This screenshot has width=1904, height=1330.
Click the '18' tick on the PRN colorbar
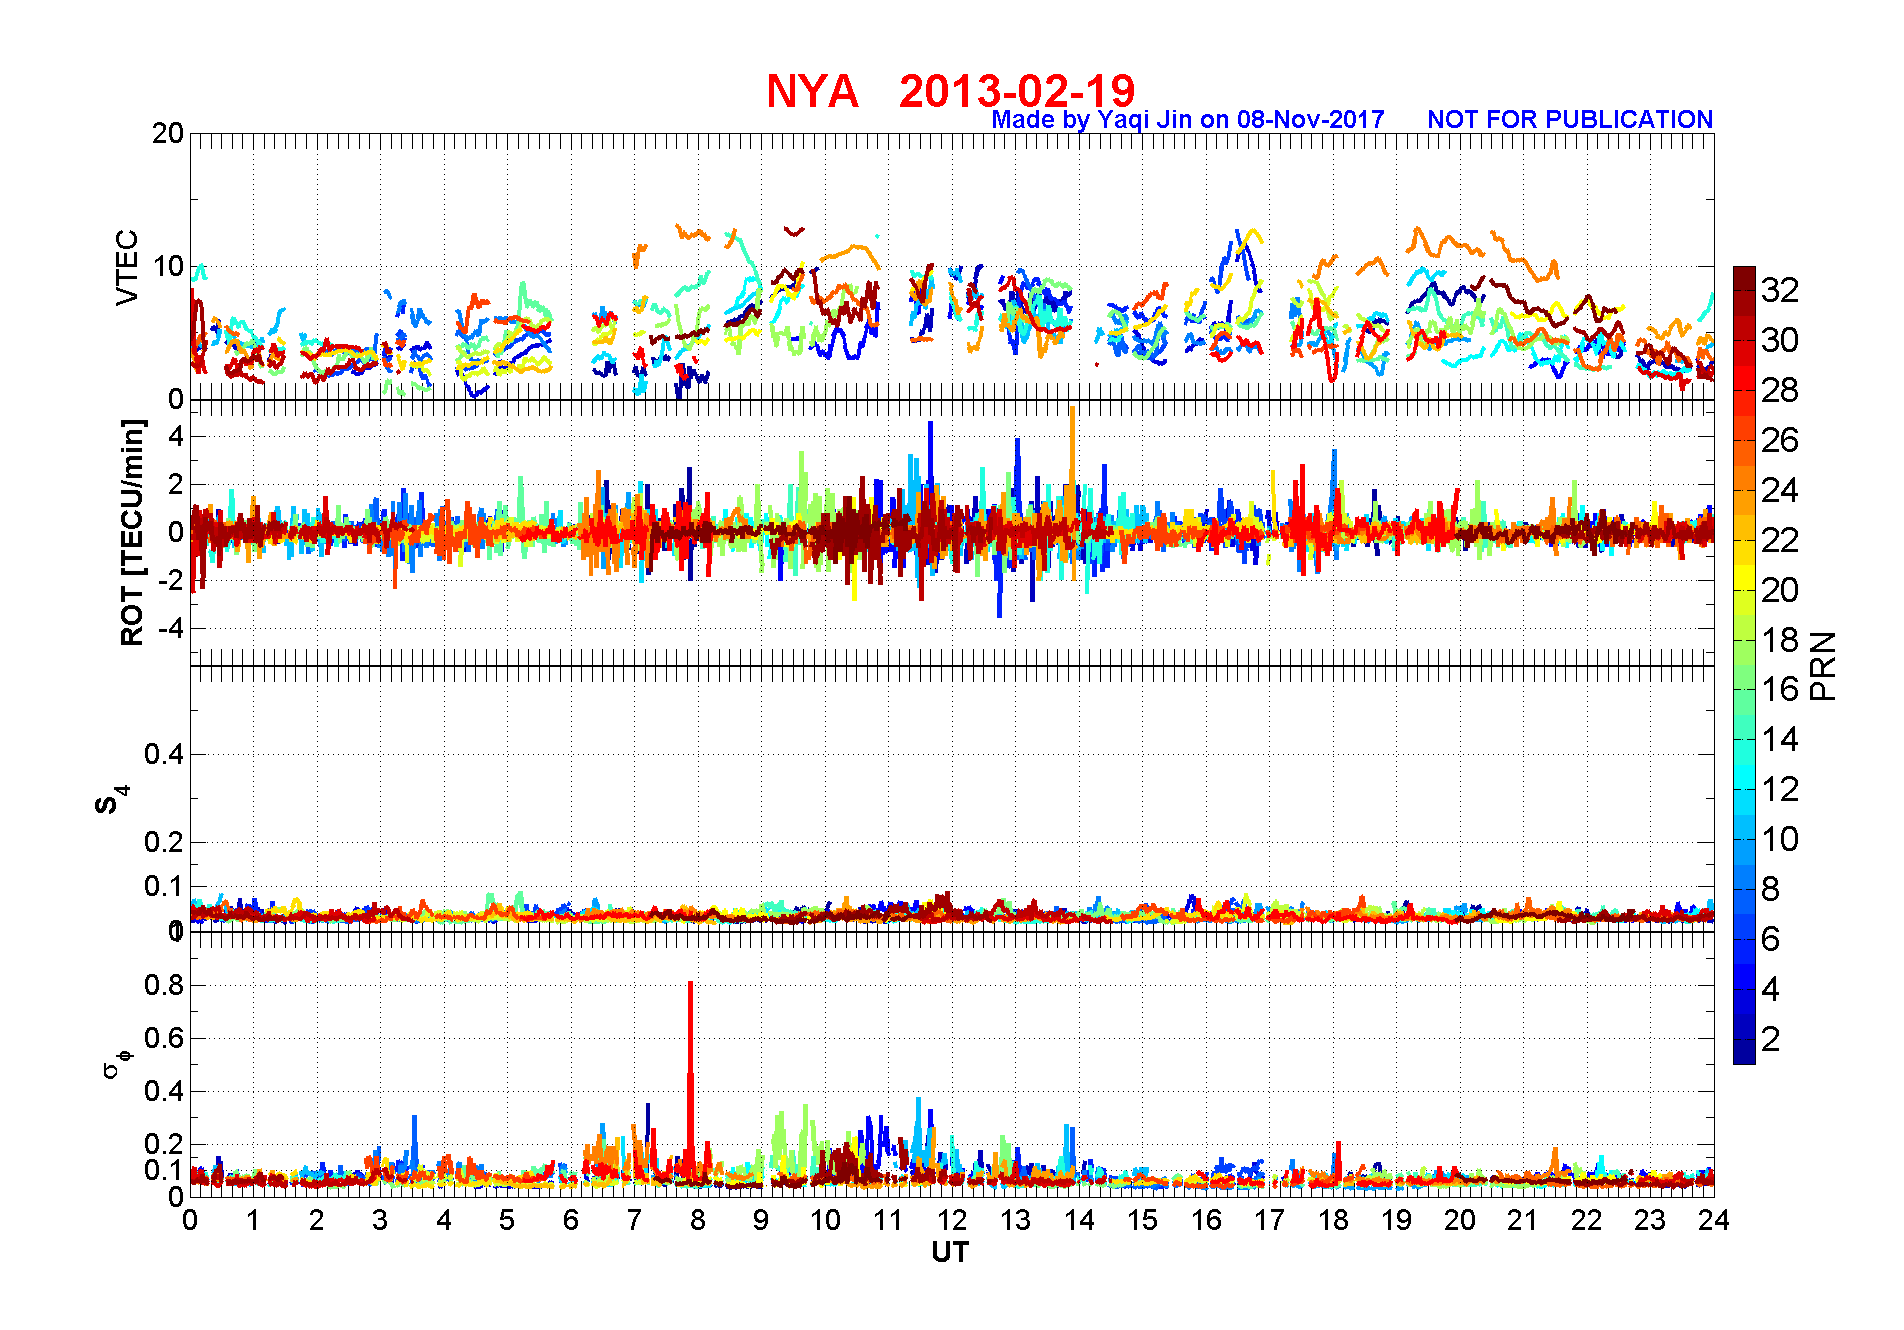click(1780, 640)
